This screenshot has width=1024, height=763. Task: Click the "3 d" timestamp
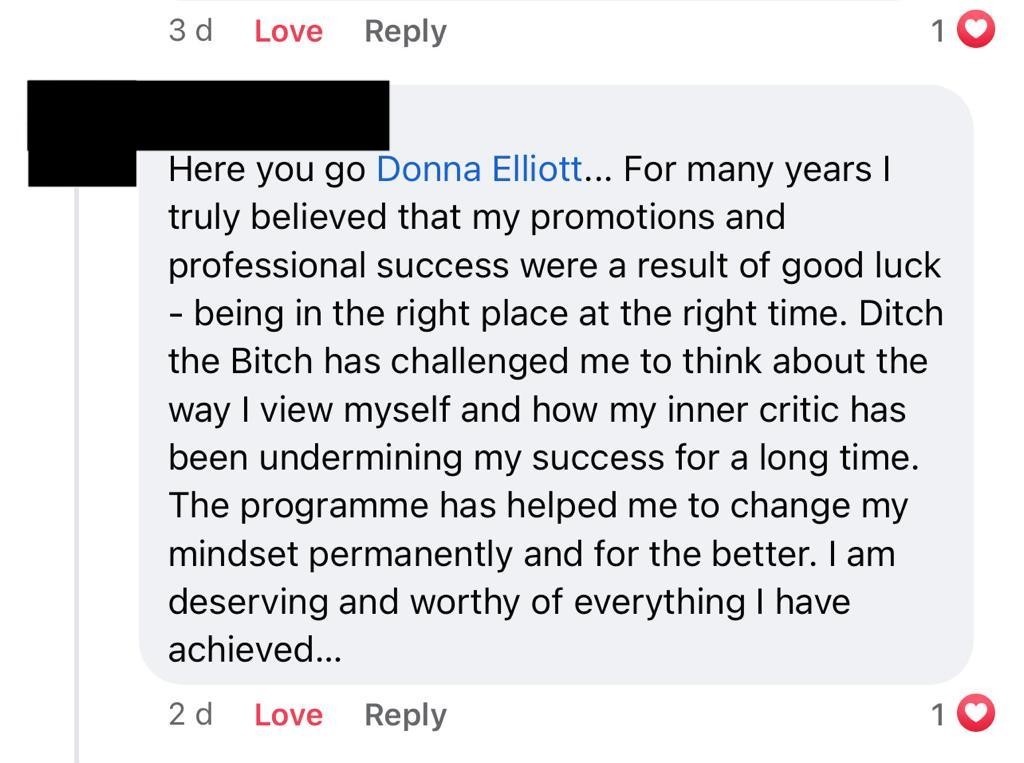190,31
